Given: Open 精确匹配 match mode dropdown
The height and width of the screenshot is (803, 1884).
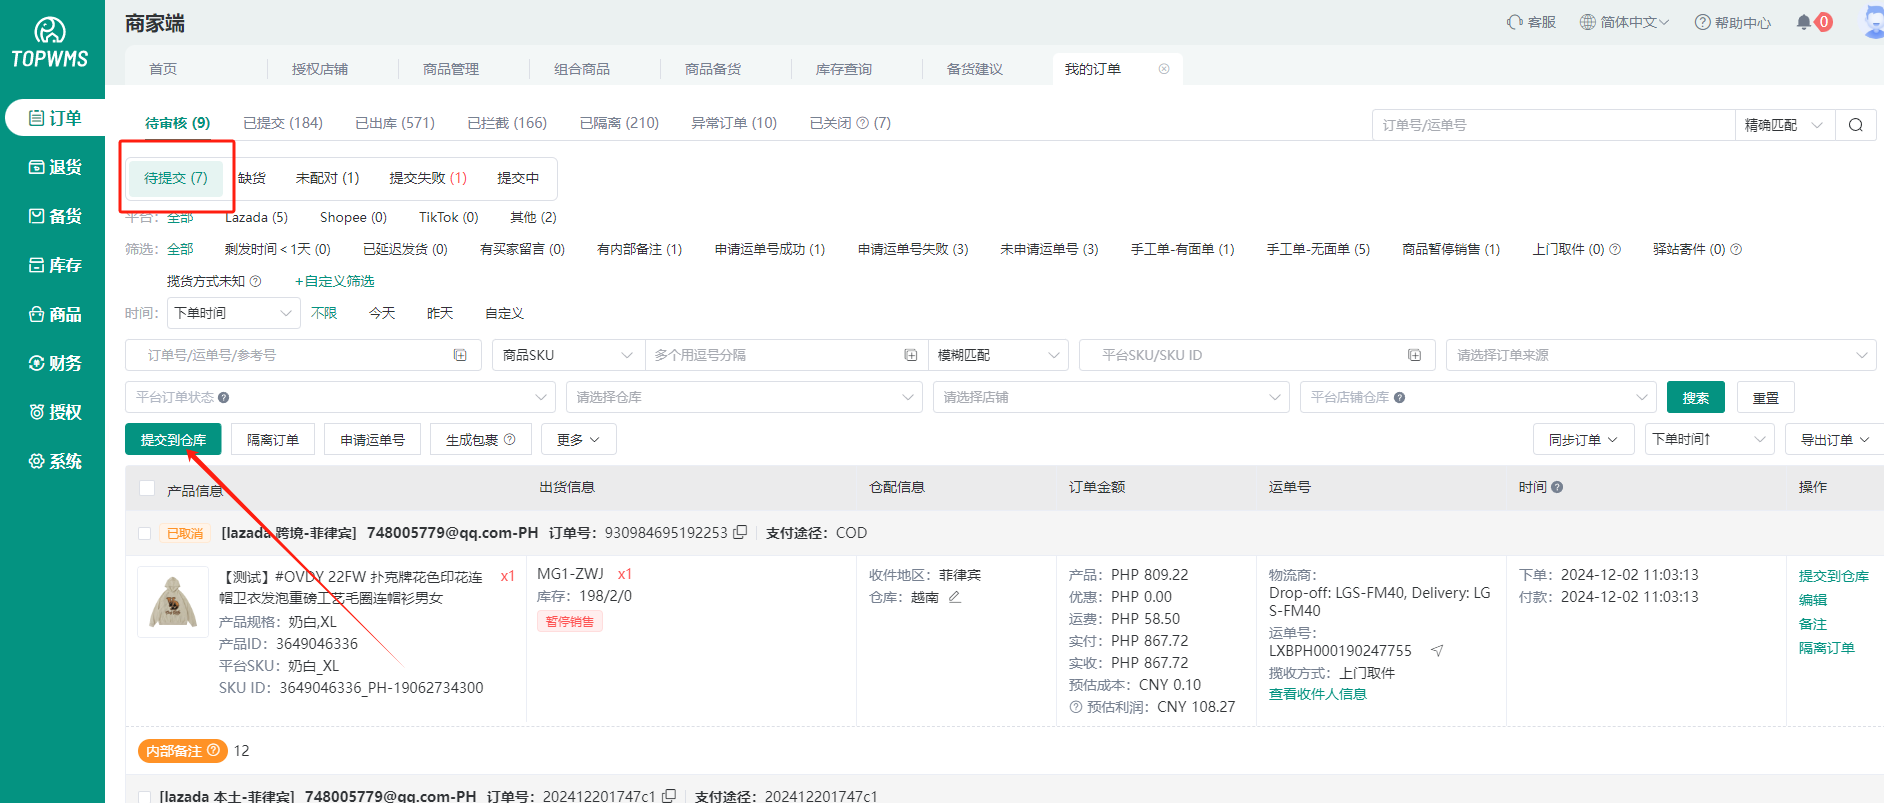Looking at the screenshot, I should [1785, 125].
